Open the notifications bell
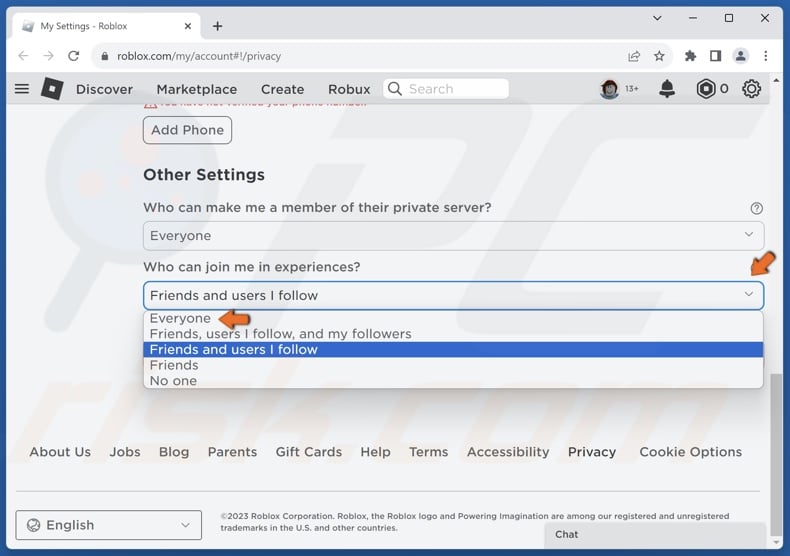The image size is (790, 556). [x=667, y=89]
